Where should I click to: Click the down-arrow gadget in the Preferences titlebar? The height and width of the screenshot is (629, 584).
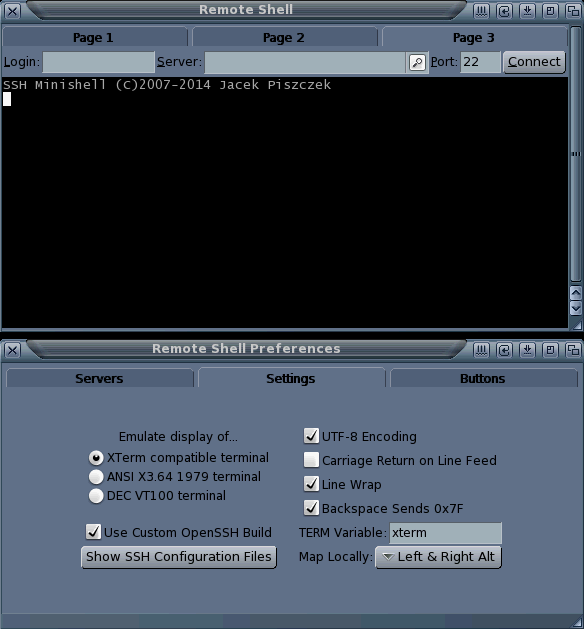tap(527, 350)
